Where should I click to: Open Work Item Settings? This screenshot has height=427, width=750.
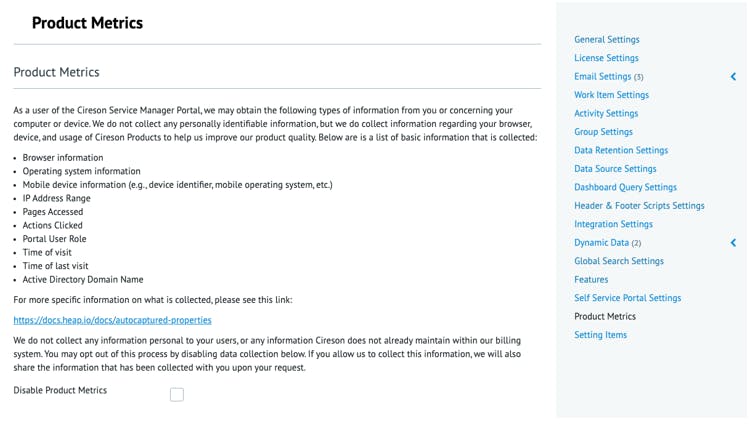point(611,95)
